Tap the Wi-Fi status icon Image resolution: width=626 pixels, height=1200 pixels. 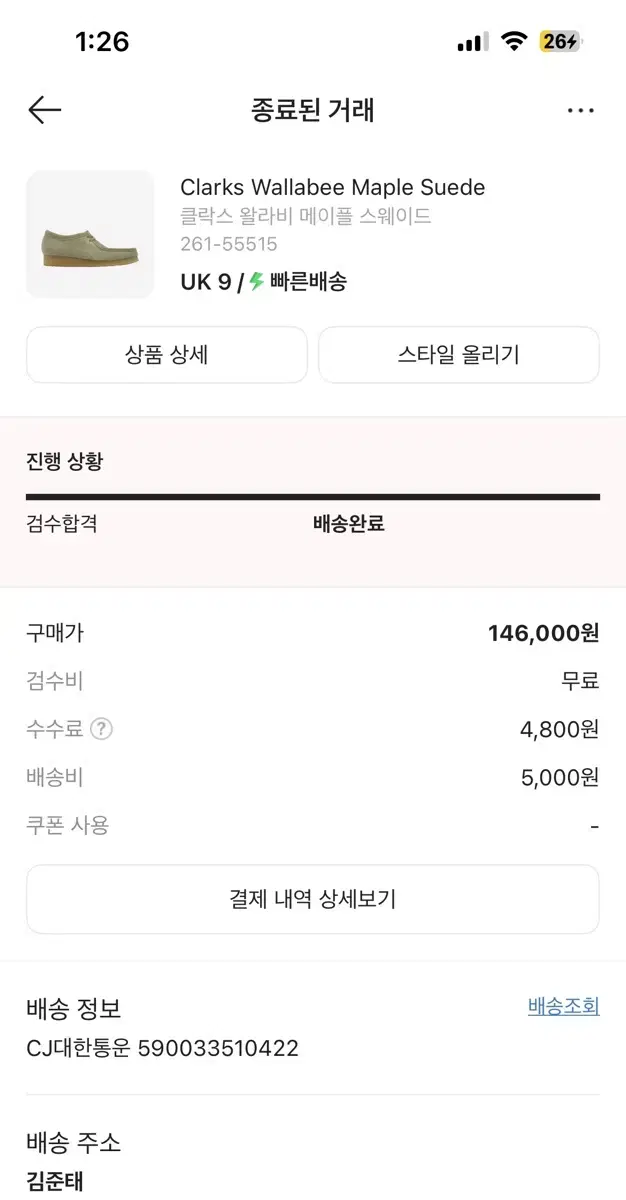[x=514, y=41]
